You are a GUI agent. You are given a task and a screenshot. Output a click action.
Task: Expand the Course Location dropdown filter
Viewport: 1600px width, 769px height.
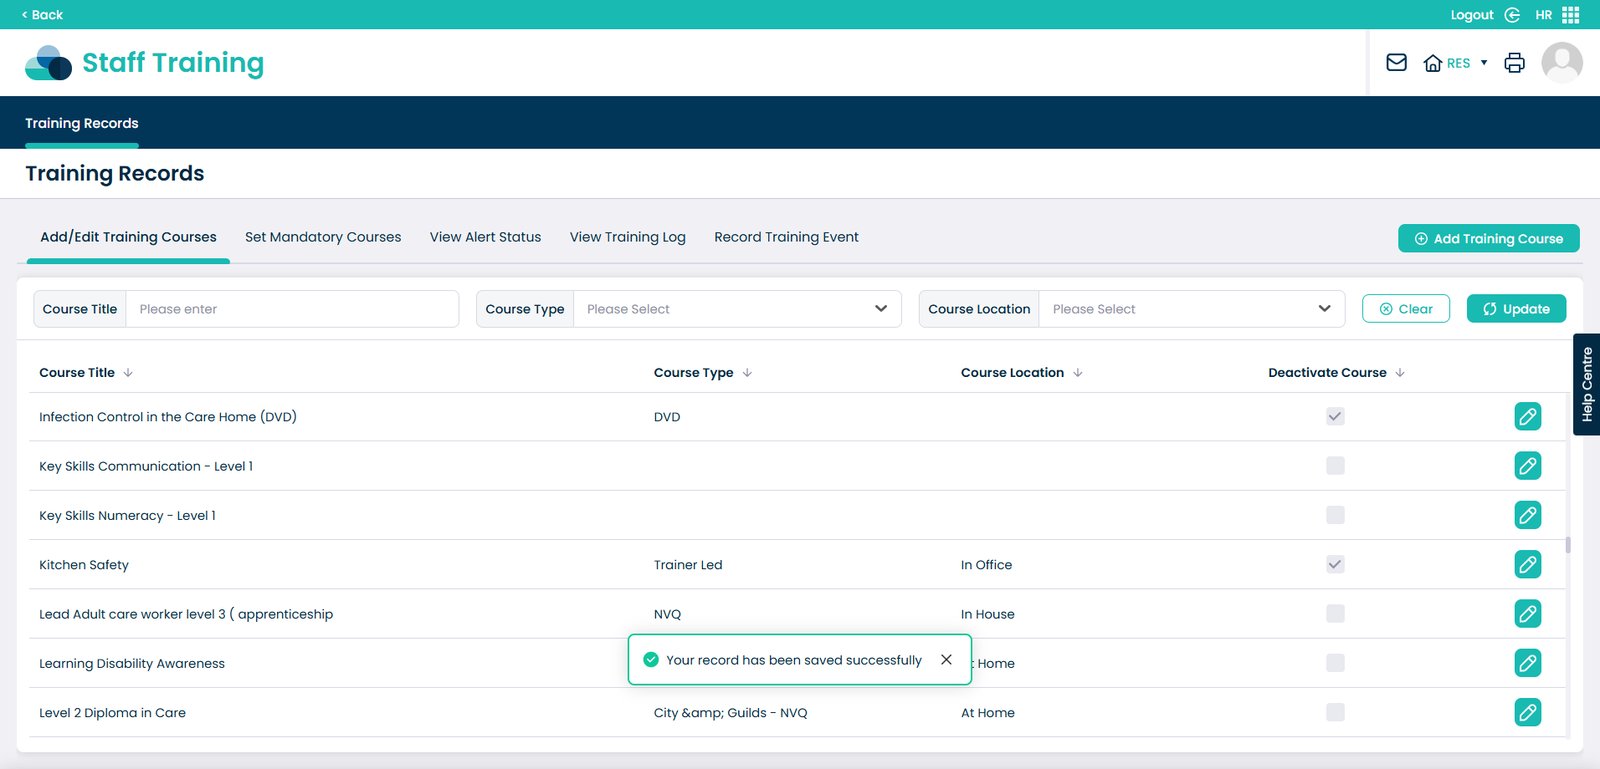click(1191, 309)
